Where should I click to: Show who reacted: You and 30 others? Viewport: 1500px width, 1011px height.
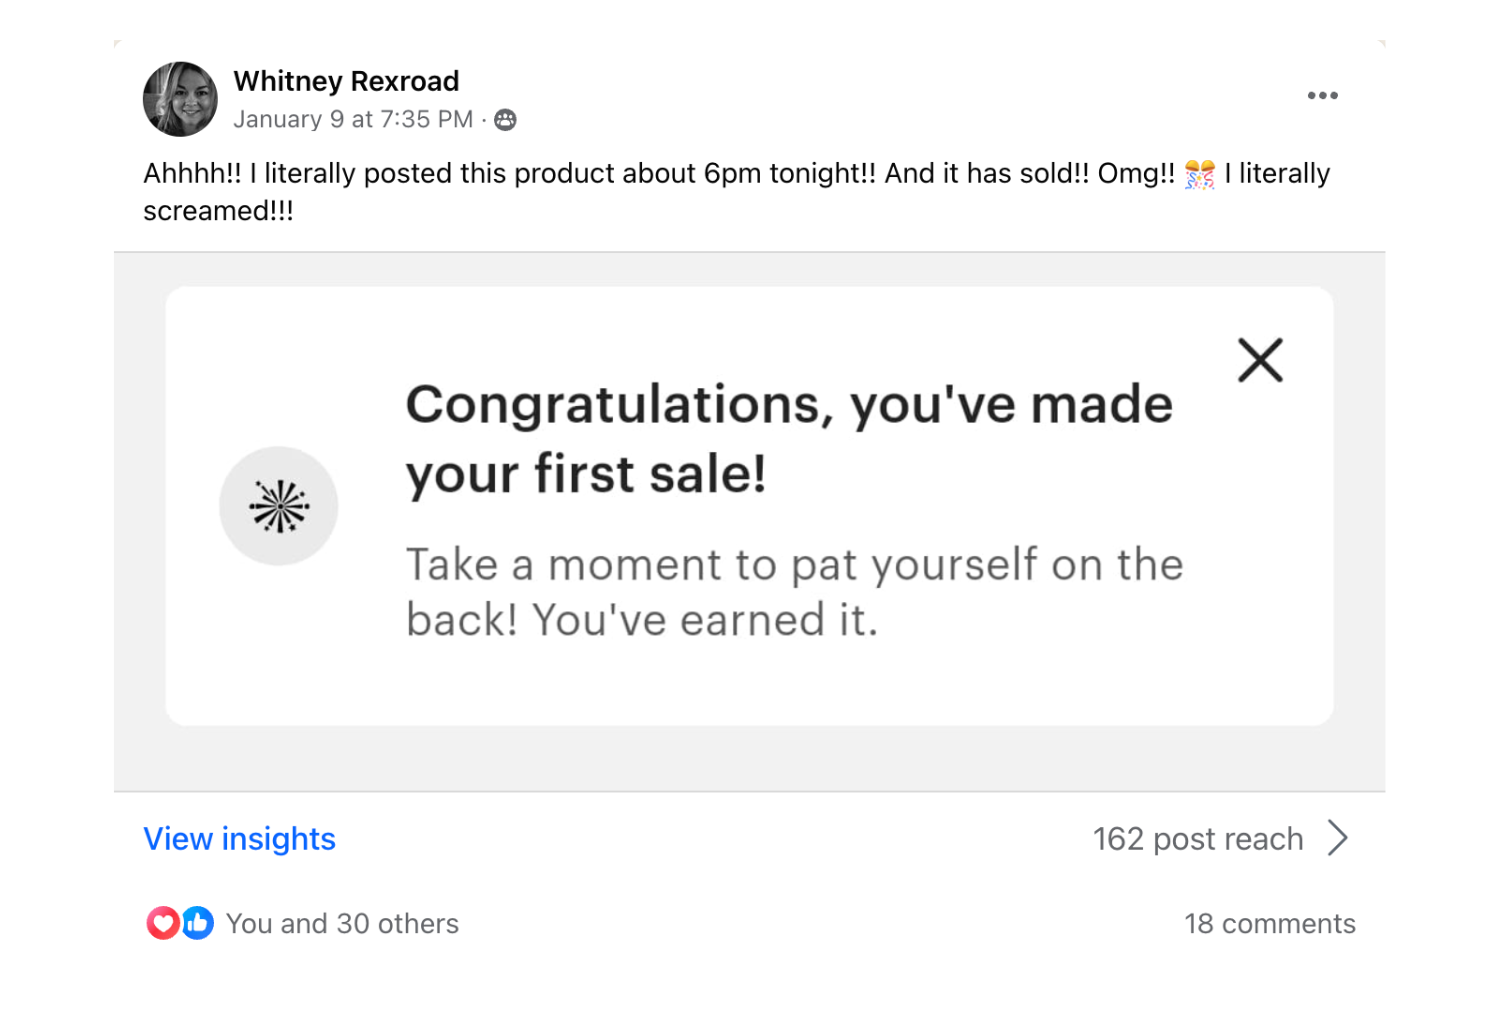[x=342, y=924]
